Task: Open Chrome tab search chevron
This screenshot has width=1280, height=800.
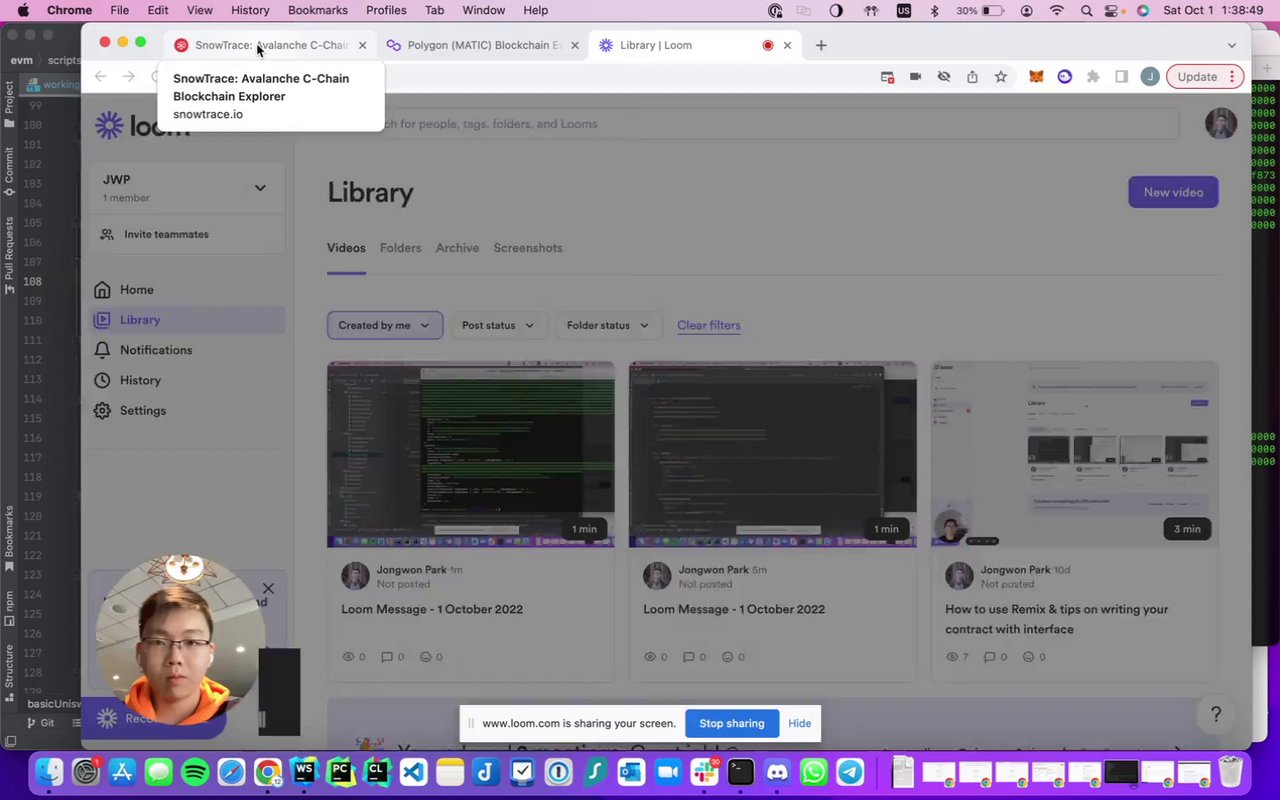Action: [1232, 45]
